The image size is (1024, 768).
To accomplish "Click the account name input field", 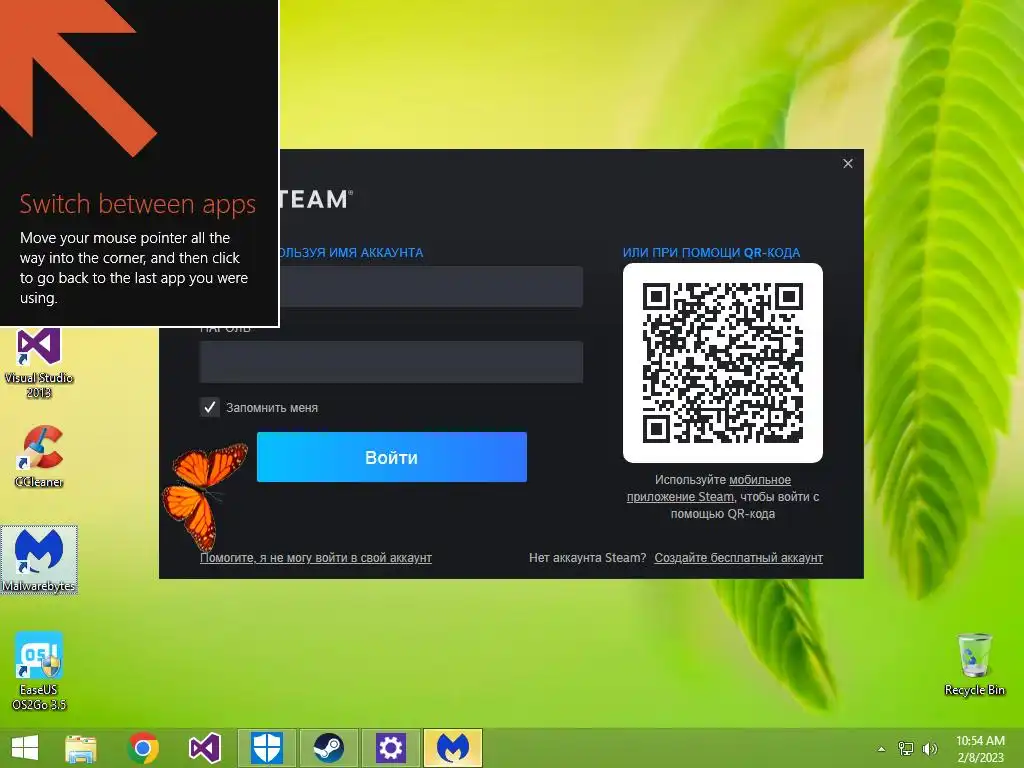I will click(431, 286).
